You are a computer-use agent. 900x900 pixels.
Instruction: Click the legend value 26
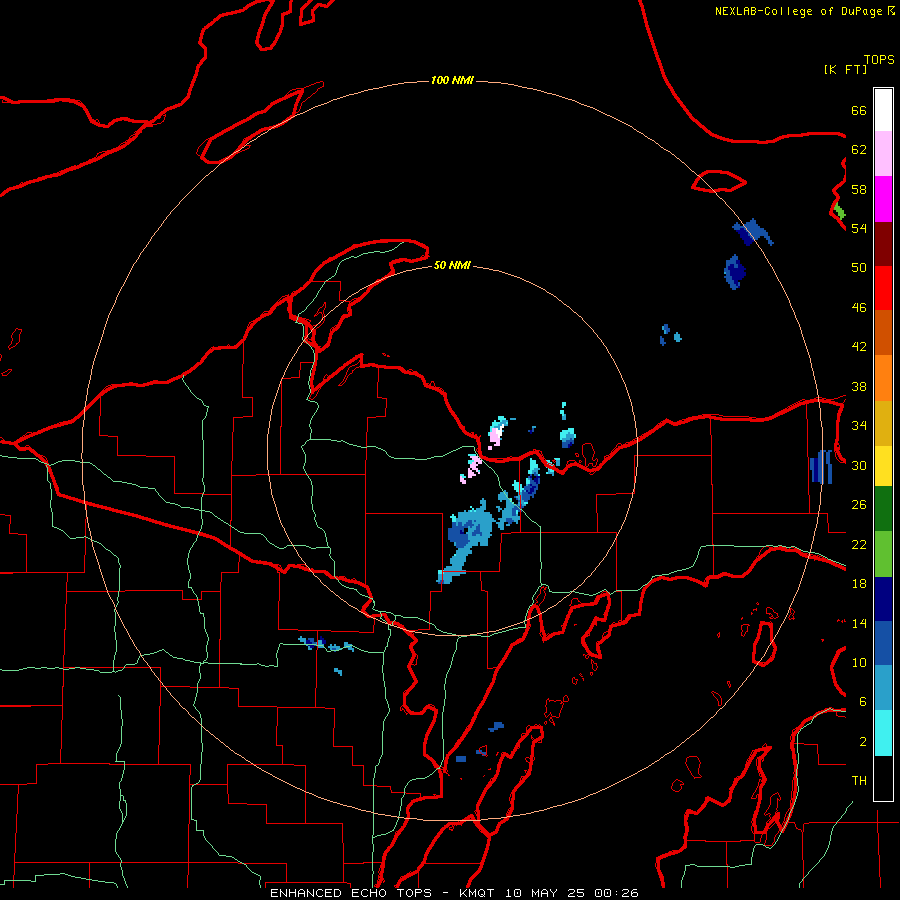859,505
